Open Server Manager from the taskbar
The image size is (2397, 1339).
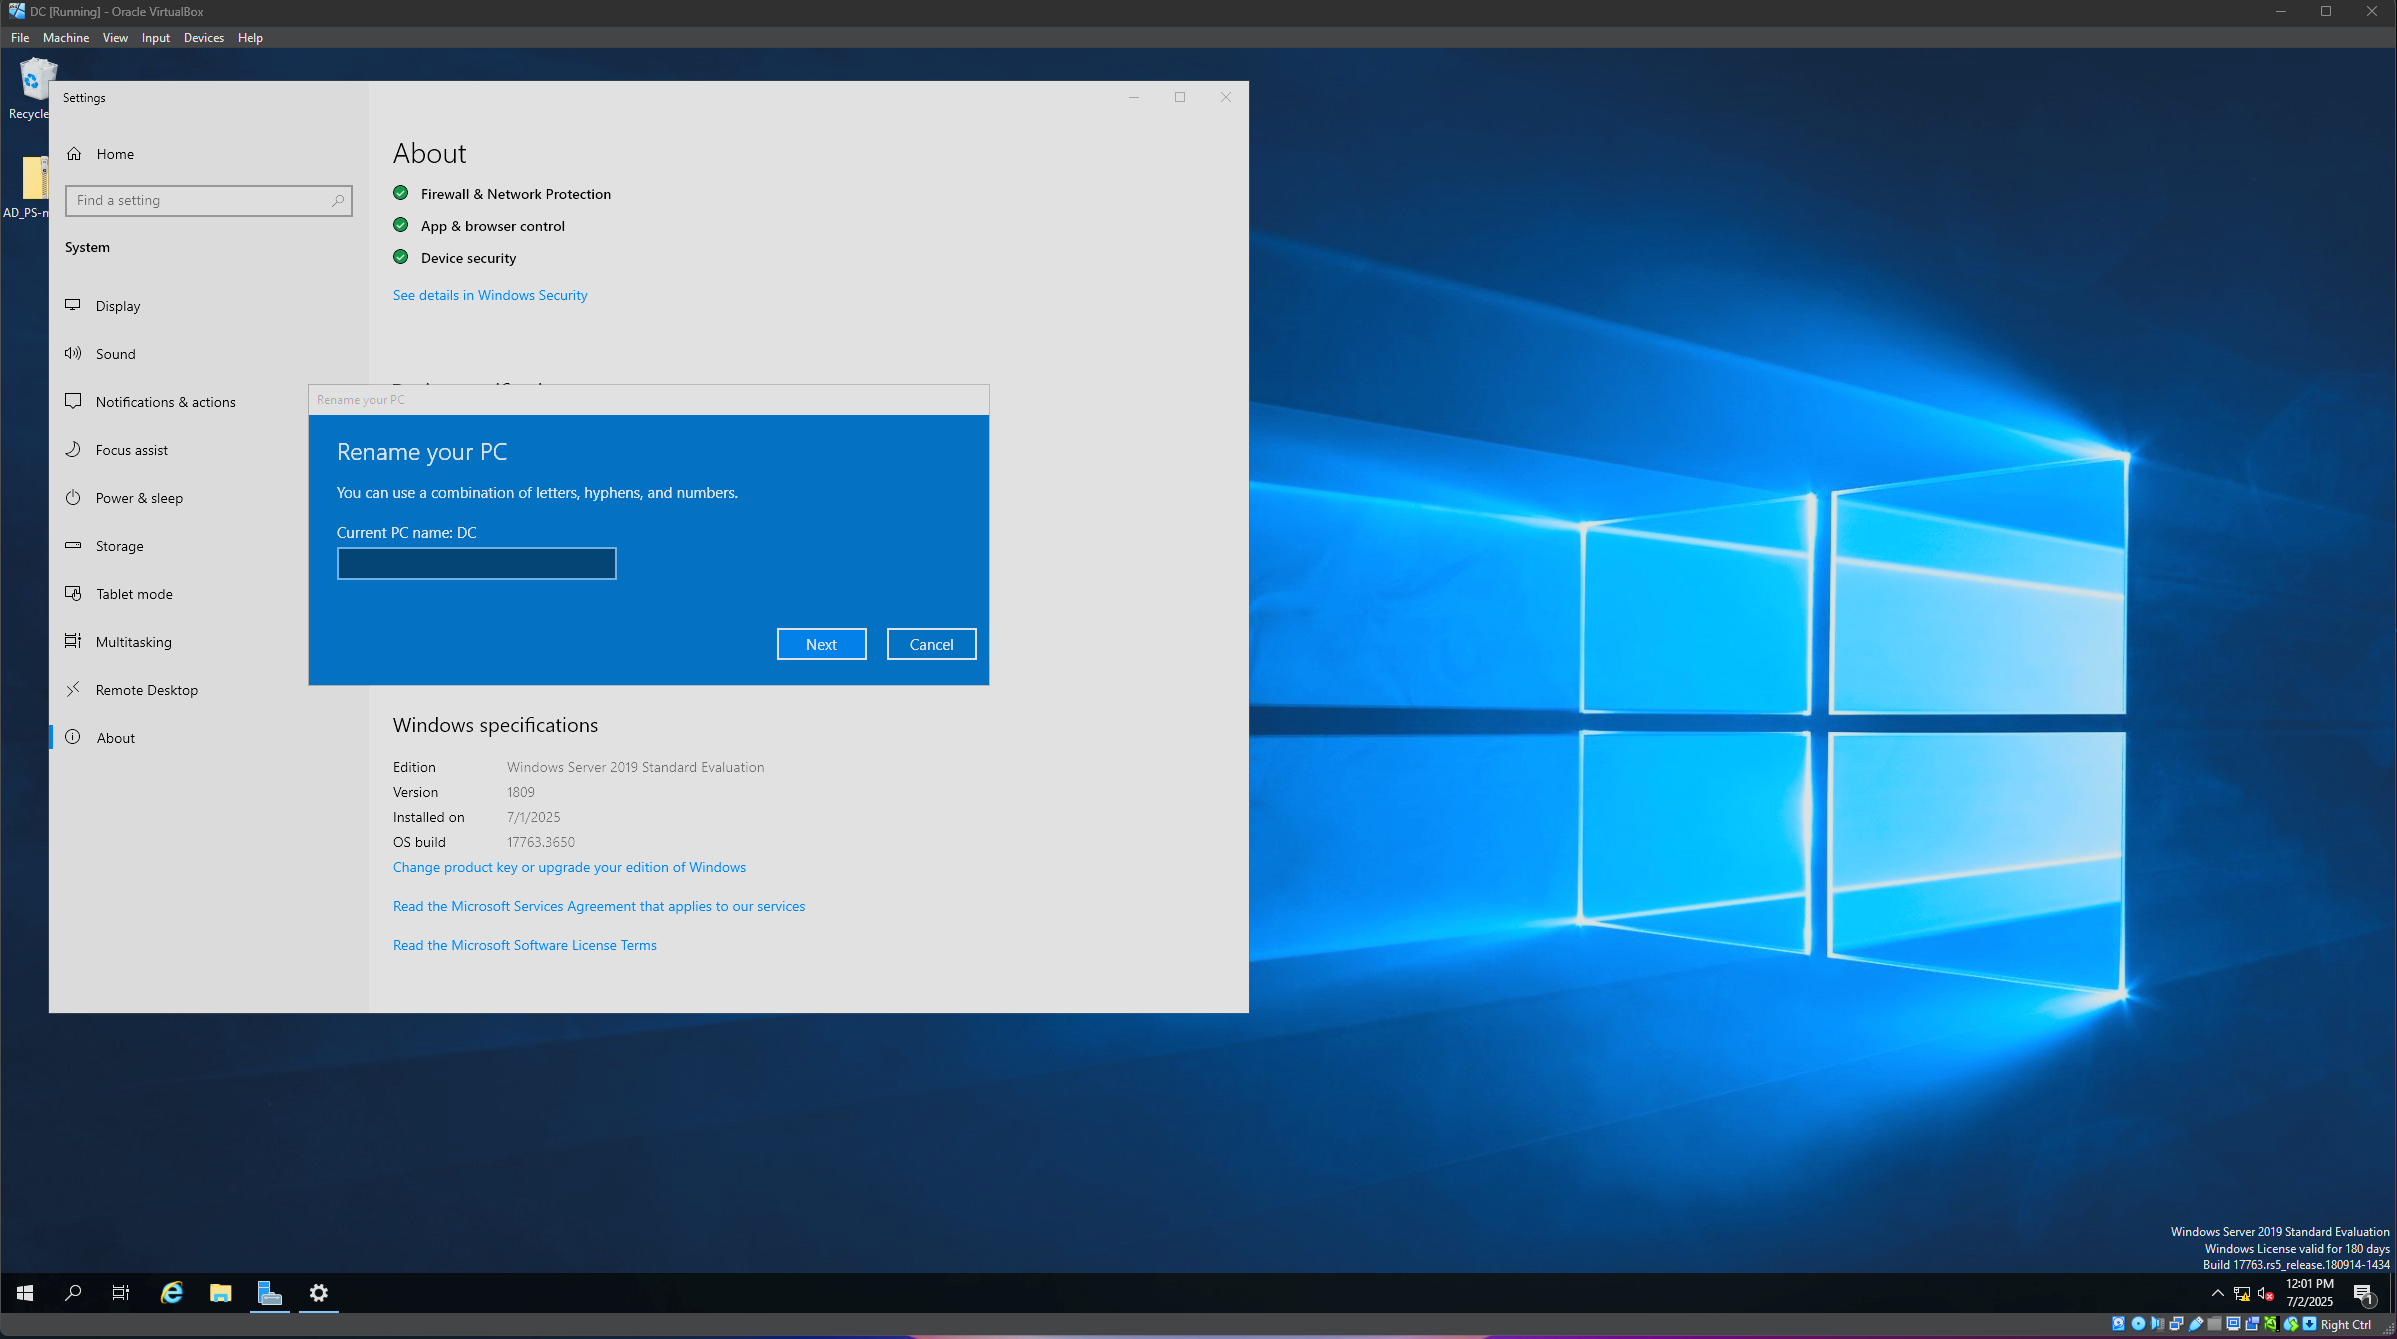(269, 1293)
